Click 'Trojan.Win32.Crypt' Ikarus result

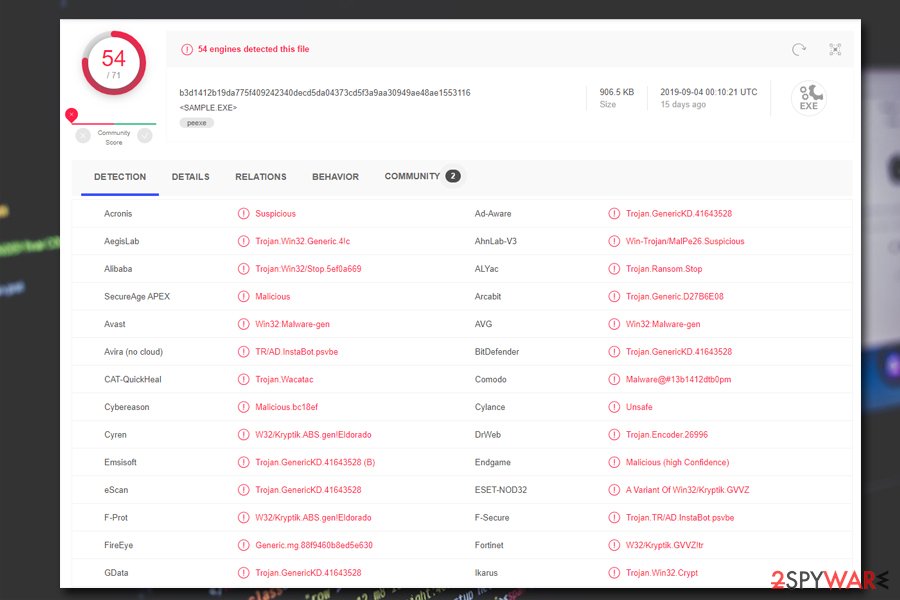pyautogui.click(x=662, y=572)
